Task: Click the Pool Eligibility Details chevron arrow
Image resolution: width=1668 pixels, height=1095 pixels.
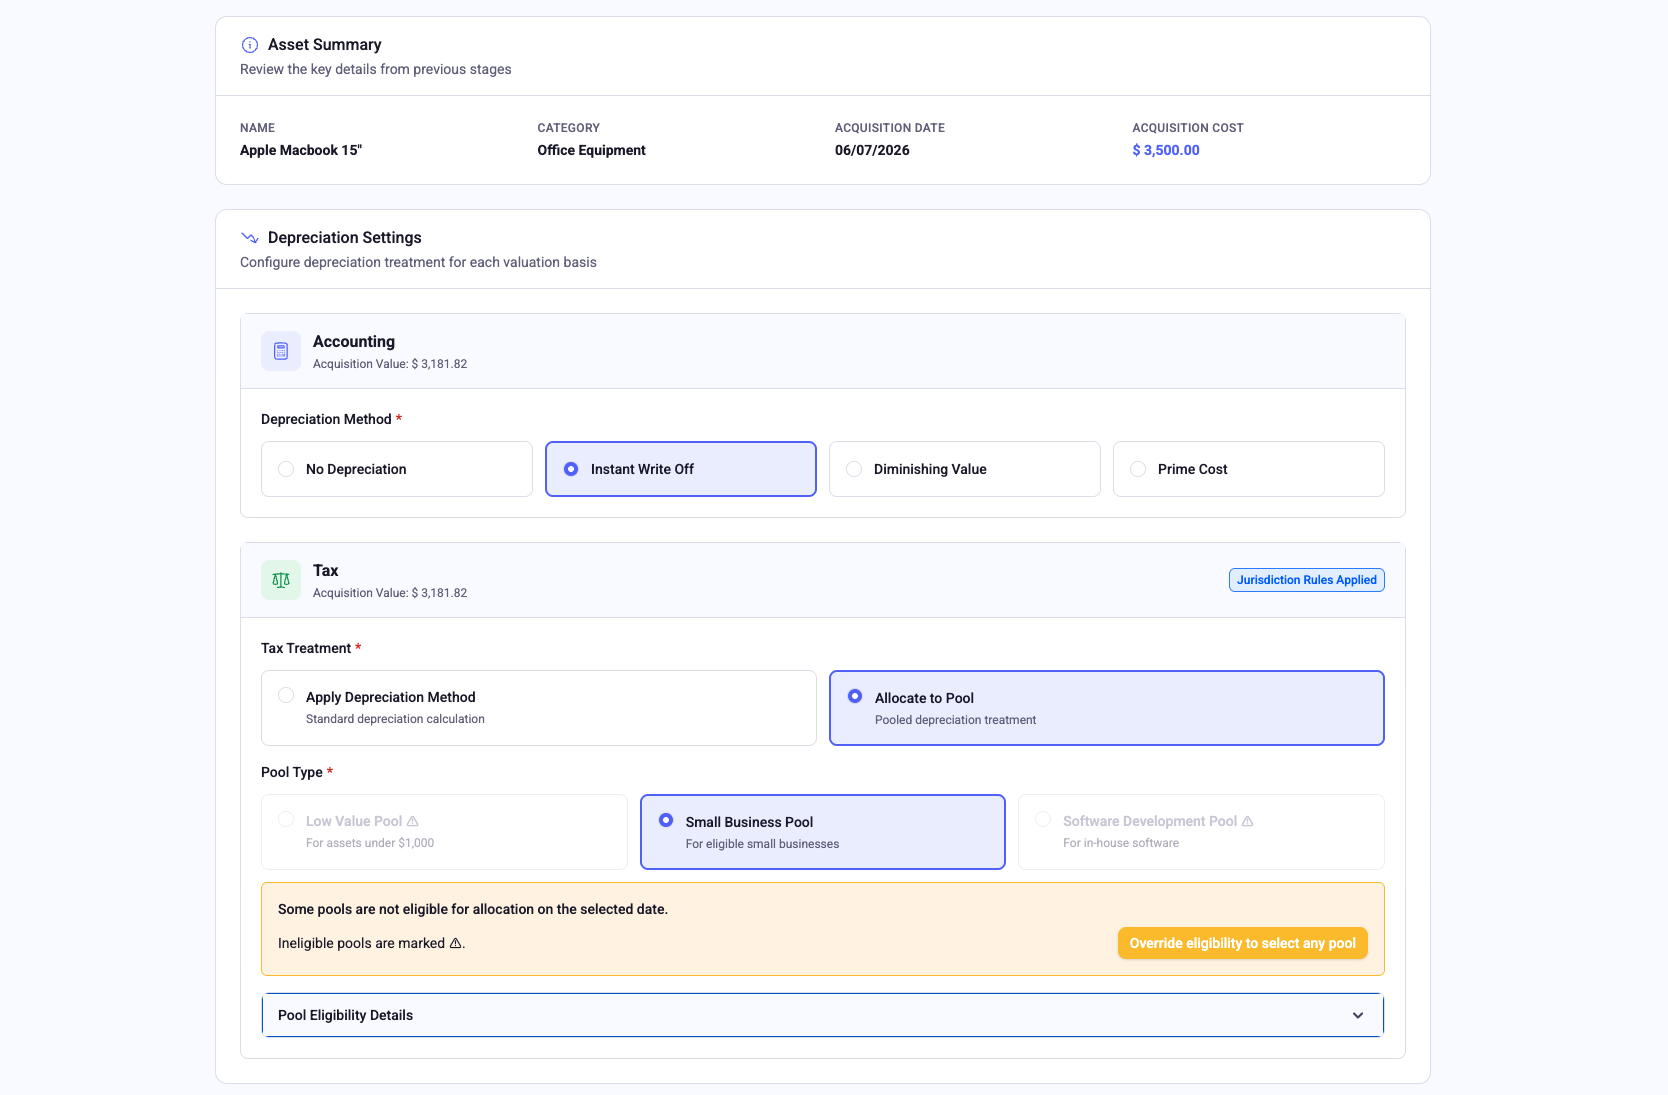Action: (1358, 1015)
